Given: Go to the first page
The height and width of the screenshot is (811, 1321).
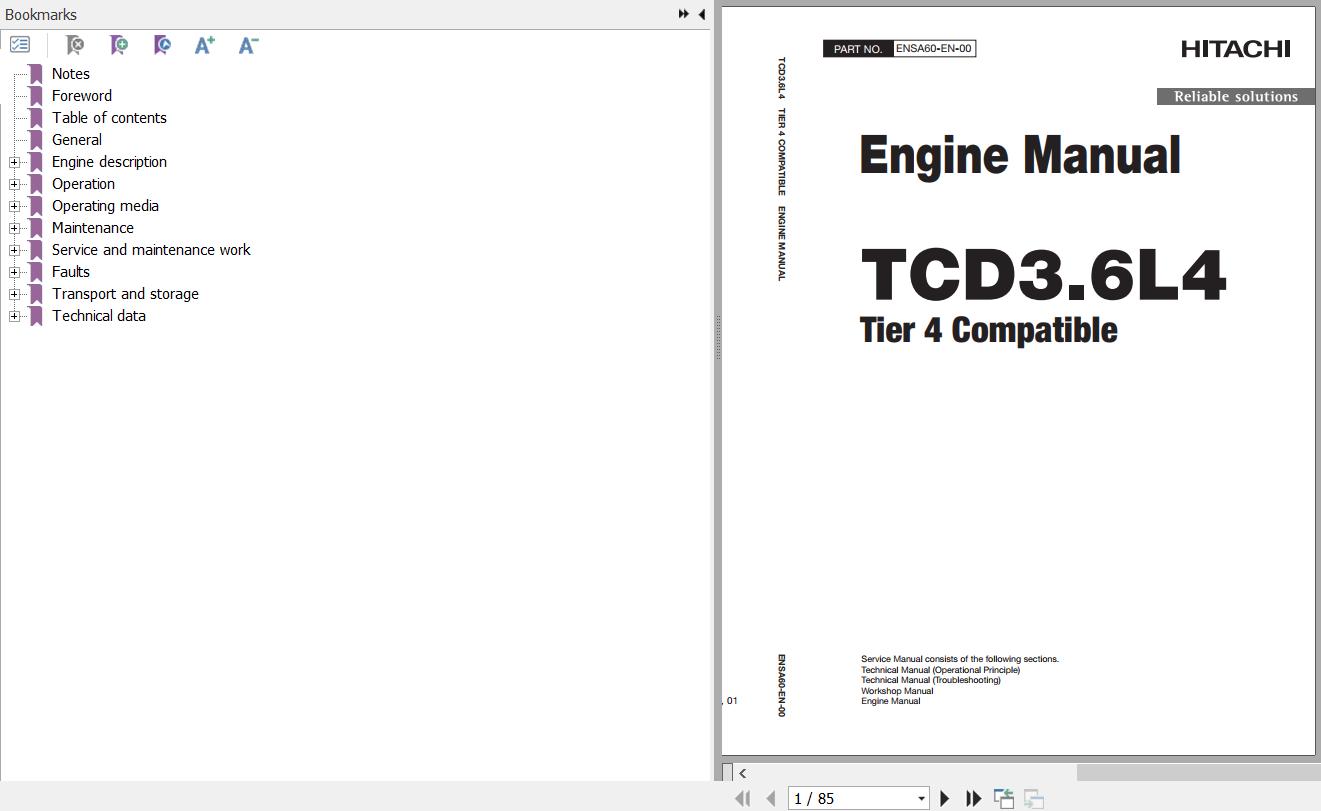Looking at the screenshot, I should [x=742, y=798].
